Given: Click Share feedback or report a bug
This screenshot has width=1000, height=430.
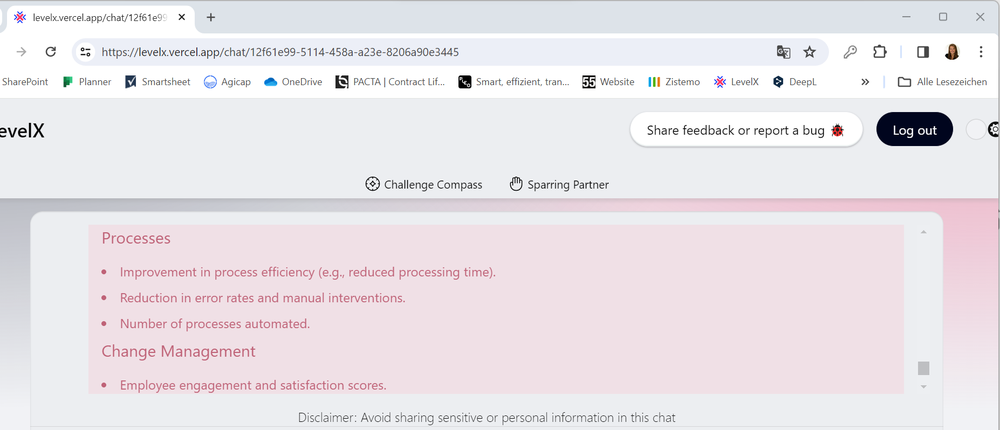Looking at the screenshot, I should 746,130.
